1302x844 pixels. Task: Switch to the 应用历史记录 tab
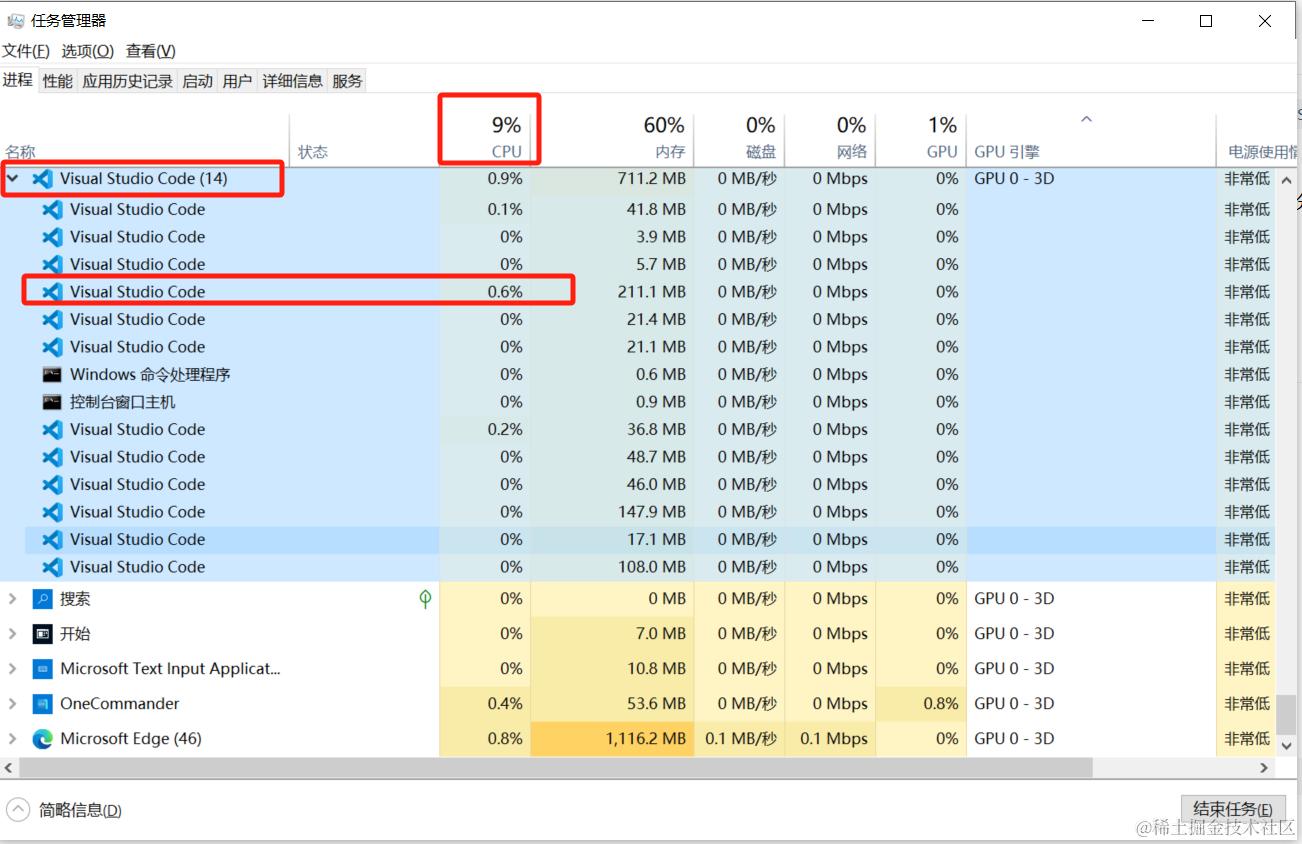[x=127, y=82]
